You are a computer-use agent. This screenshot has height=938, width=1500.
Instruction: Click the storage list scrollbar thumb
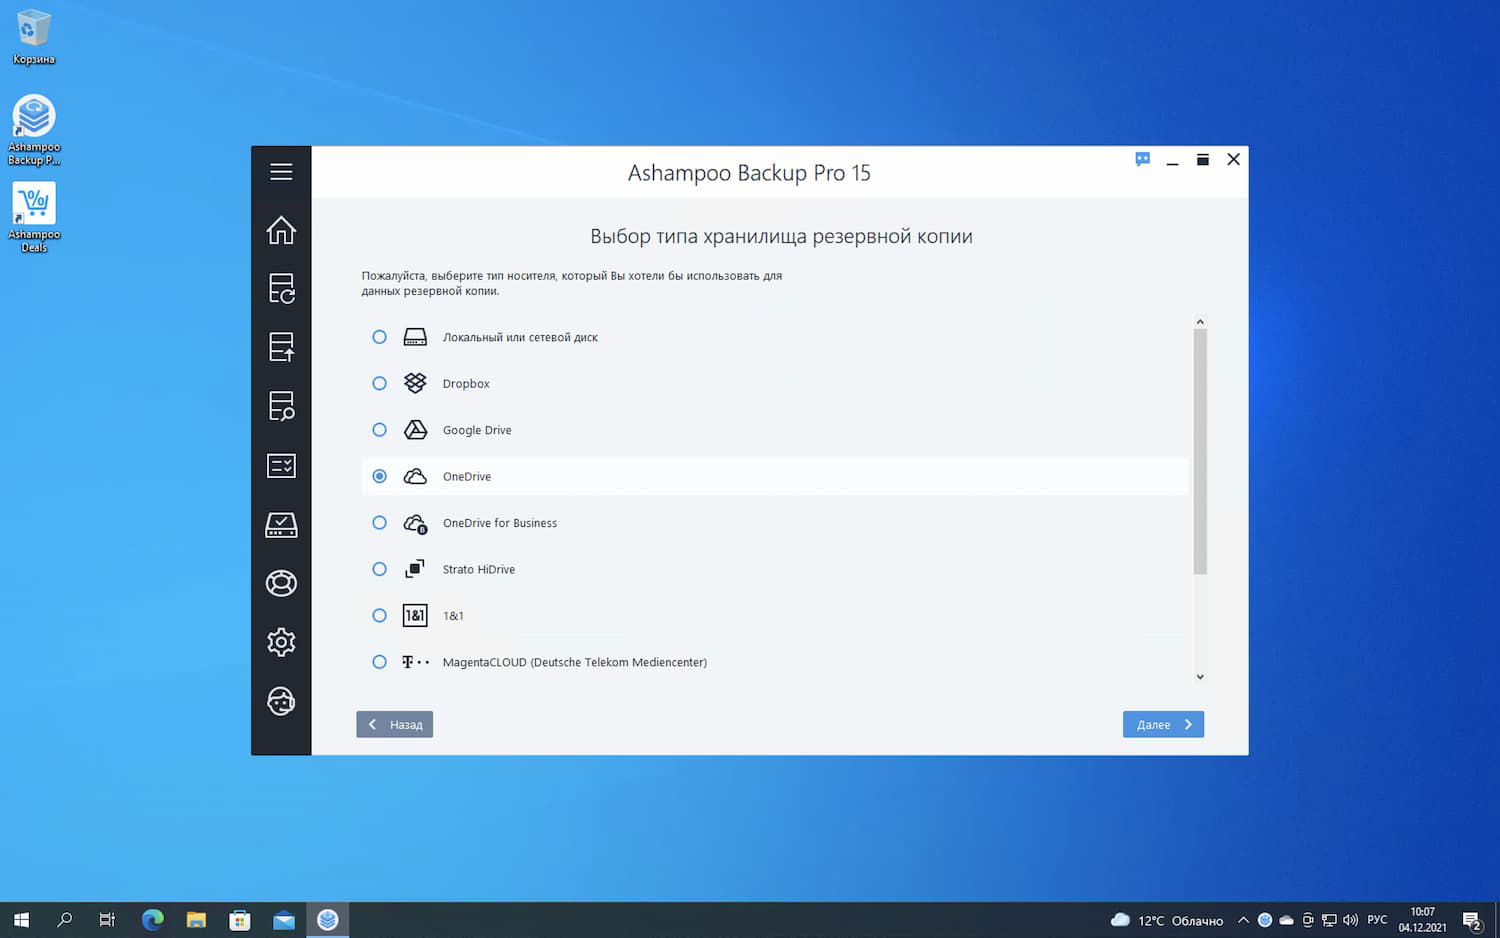tap(1200, 452)
